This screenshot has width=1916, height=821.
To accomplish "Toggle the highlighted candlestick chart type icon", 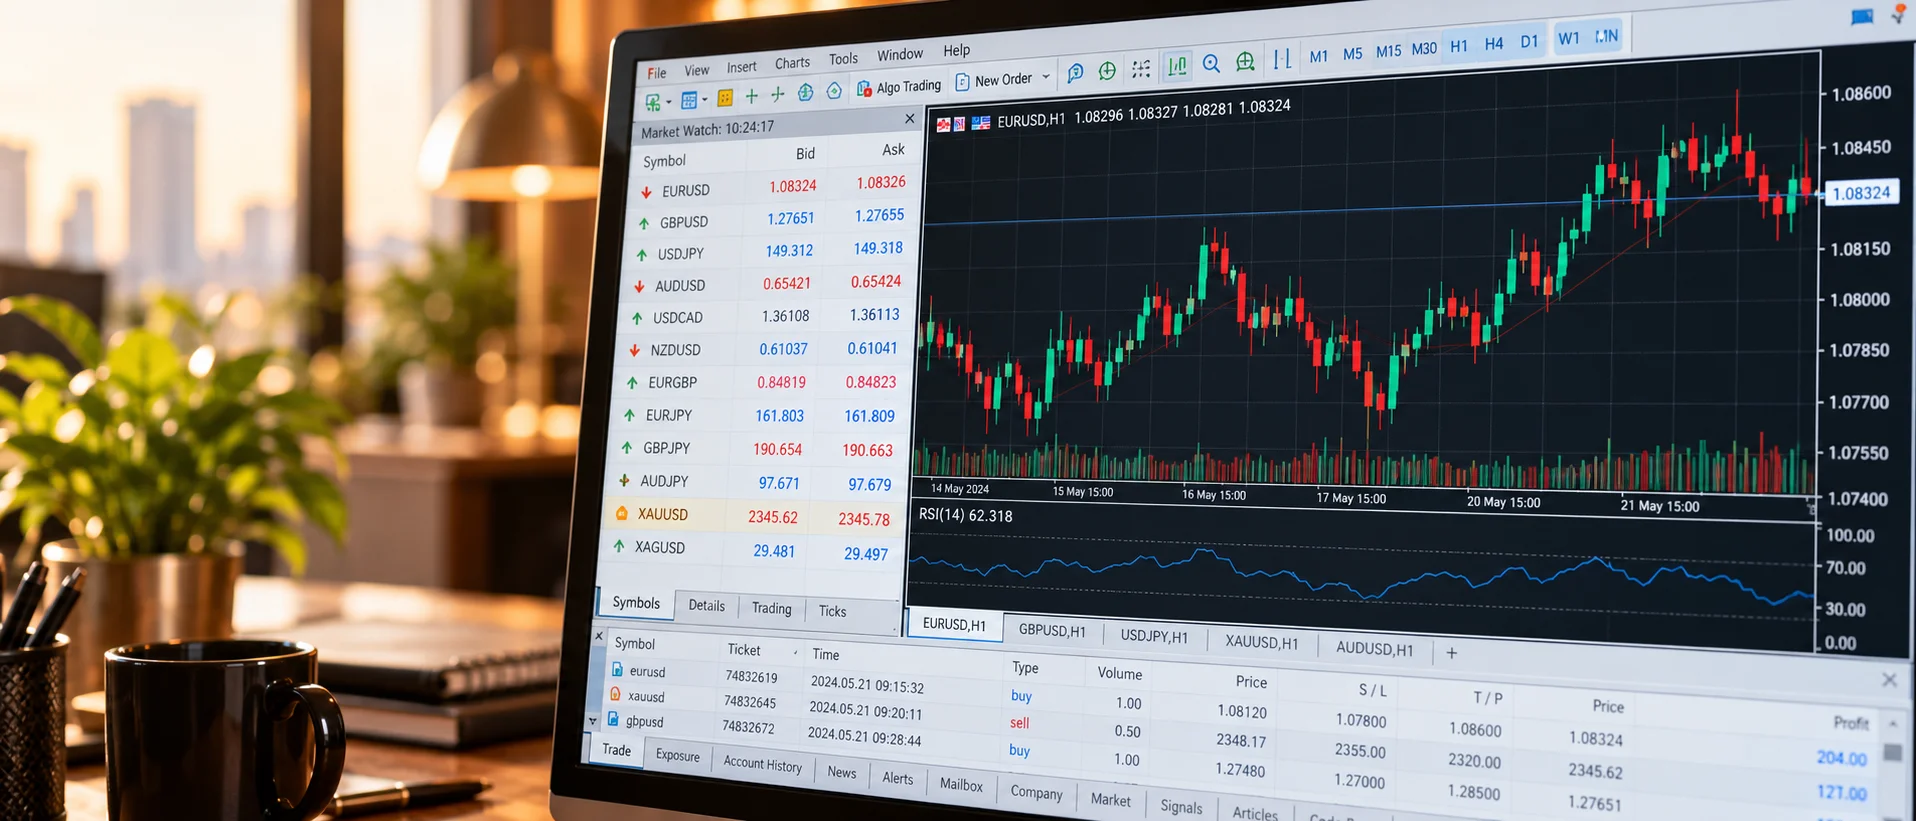I will 1177,66.
